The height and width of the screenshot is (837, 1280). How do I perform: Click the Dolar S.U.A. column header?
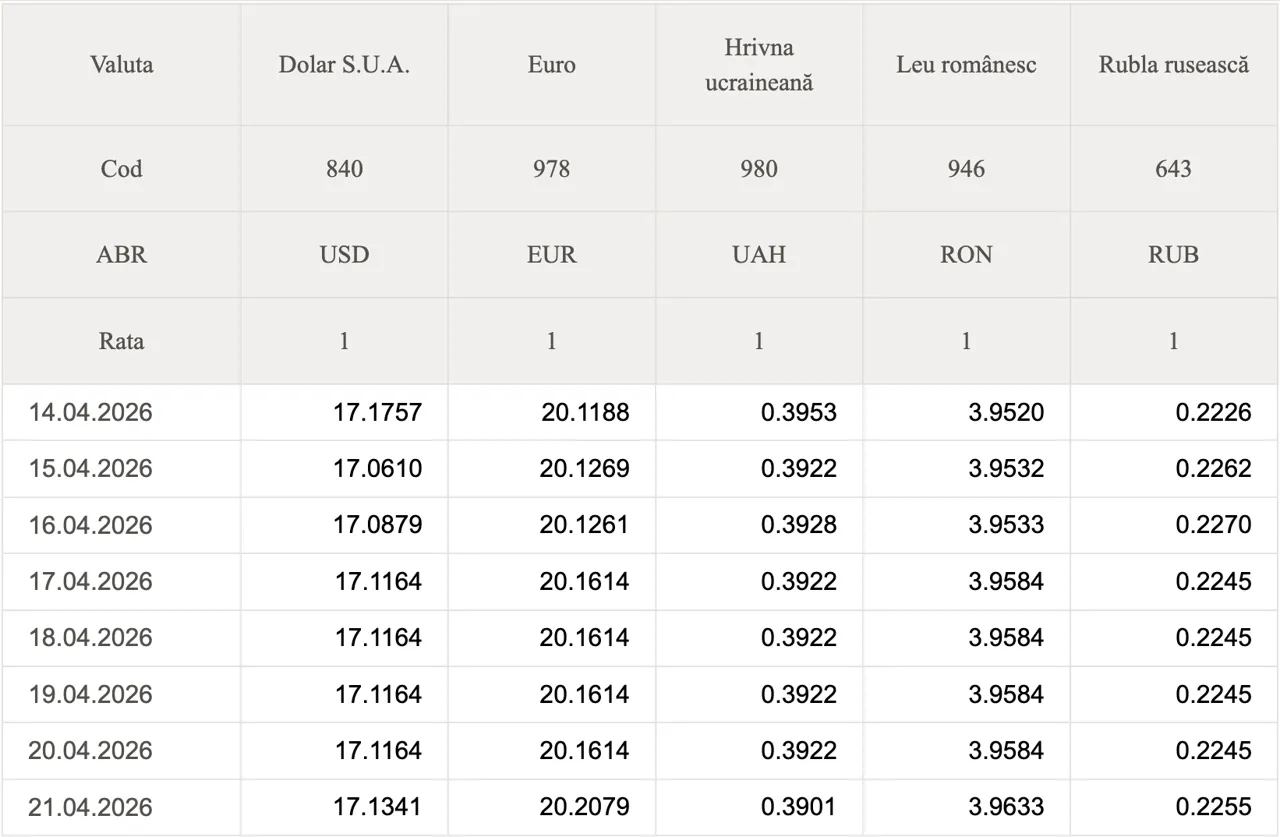coord(344,65)
